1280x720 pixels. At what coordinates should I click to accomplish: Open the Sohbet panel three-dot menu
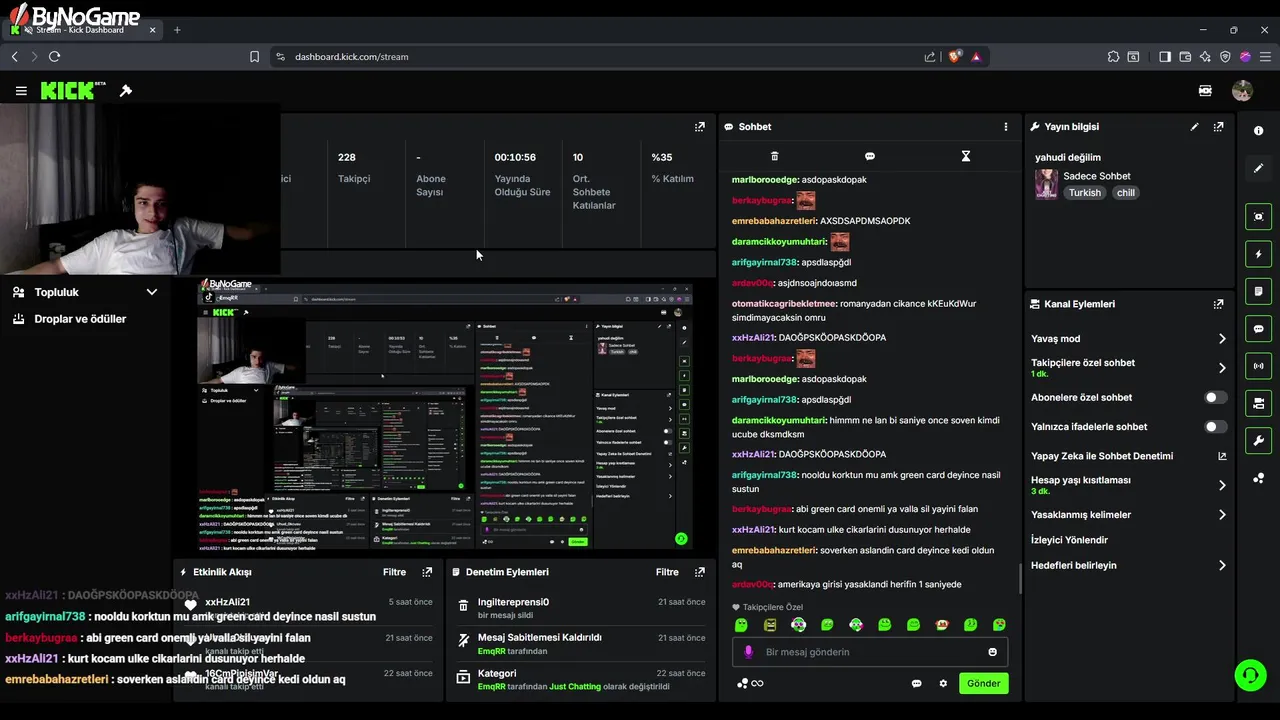1006,127
